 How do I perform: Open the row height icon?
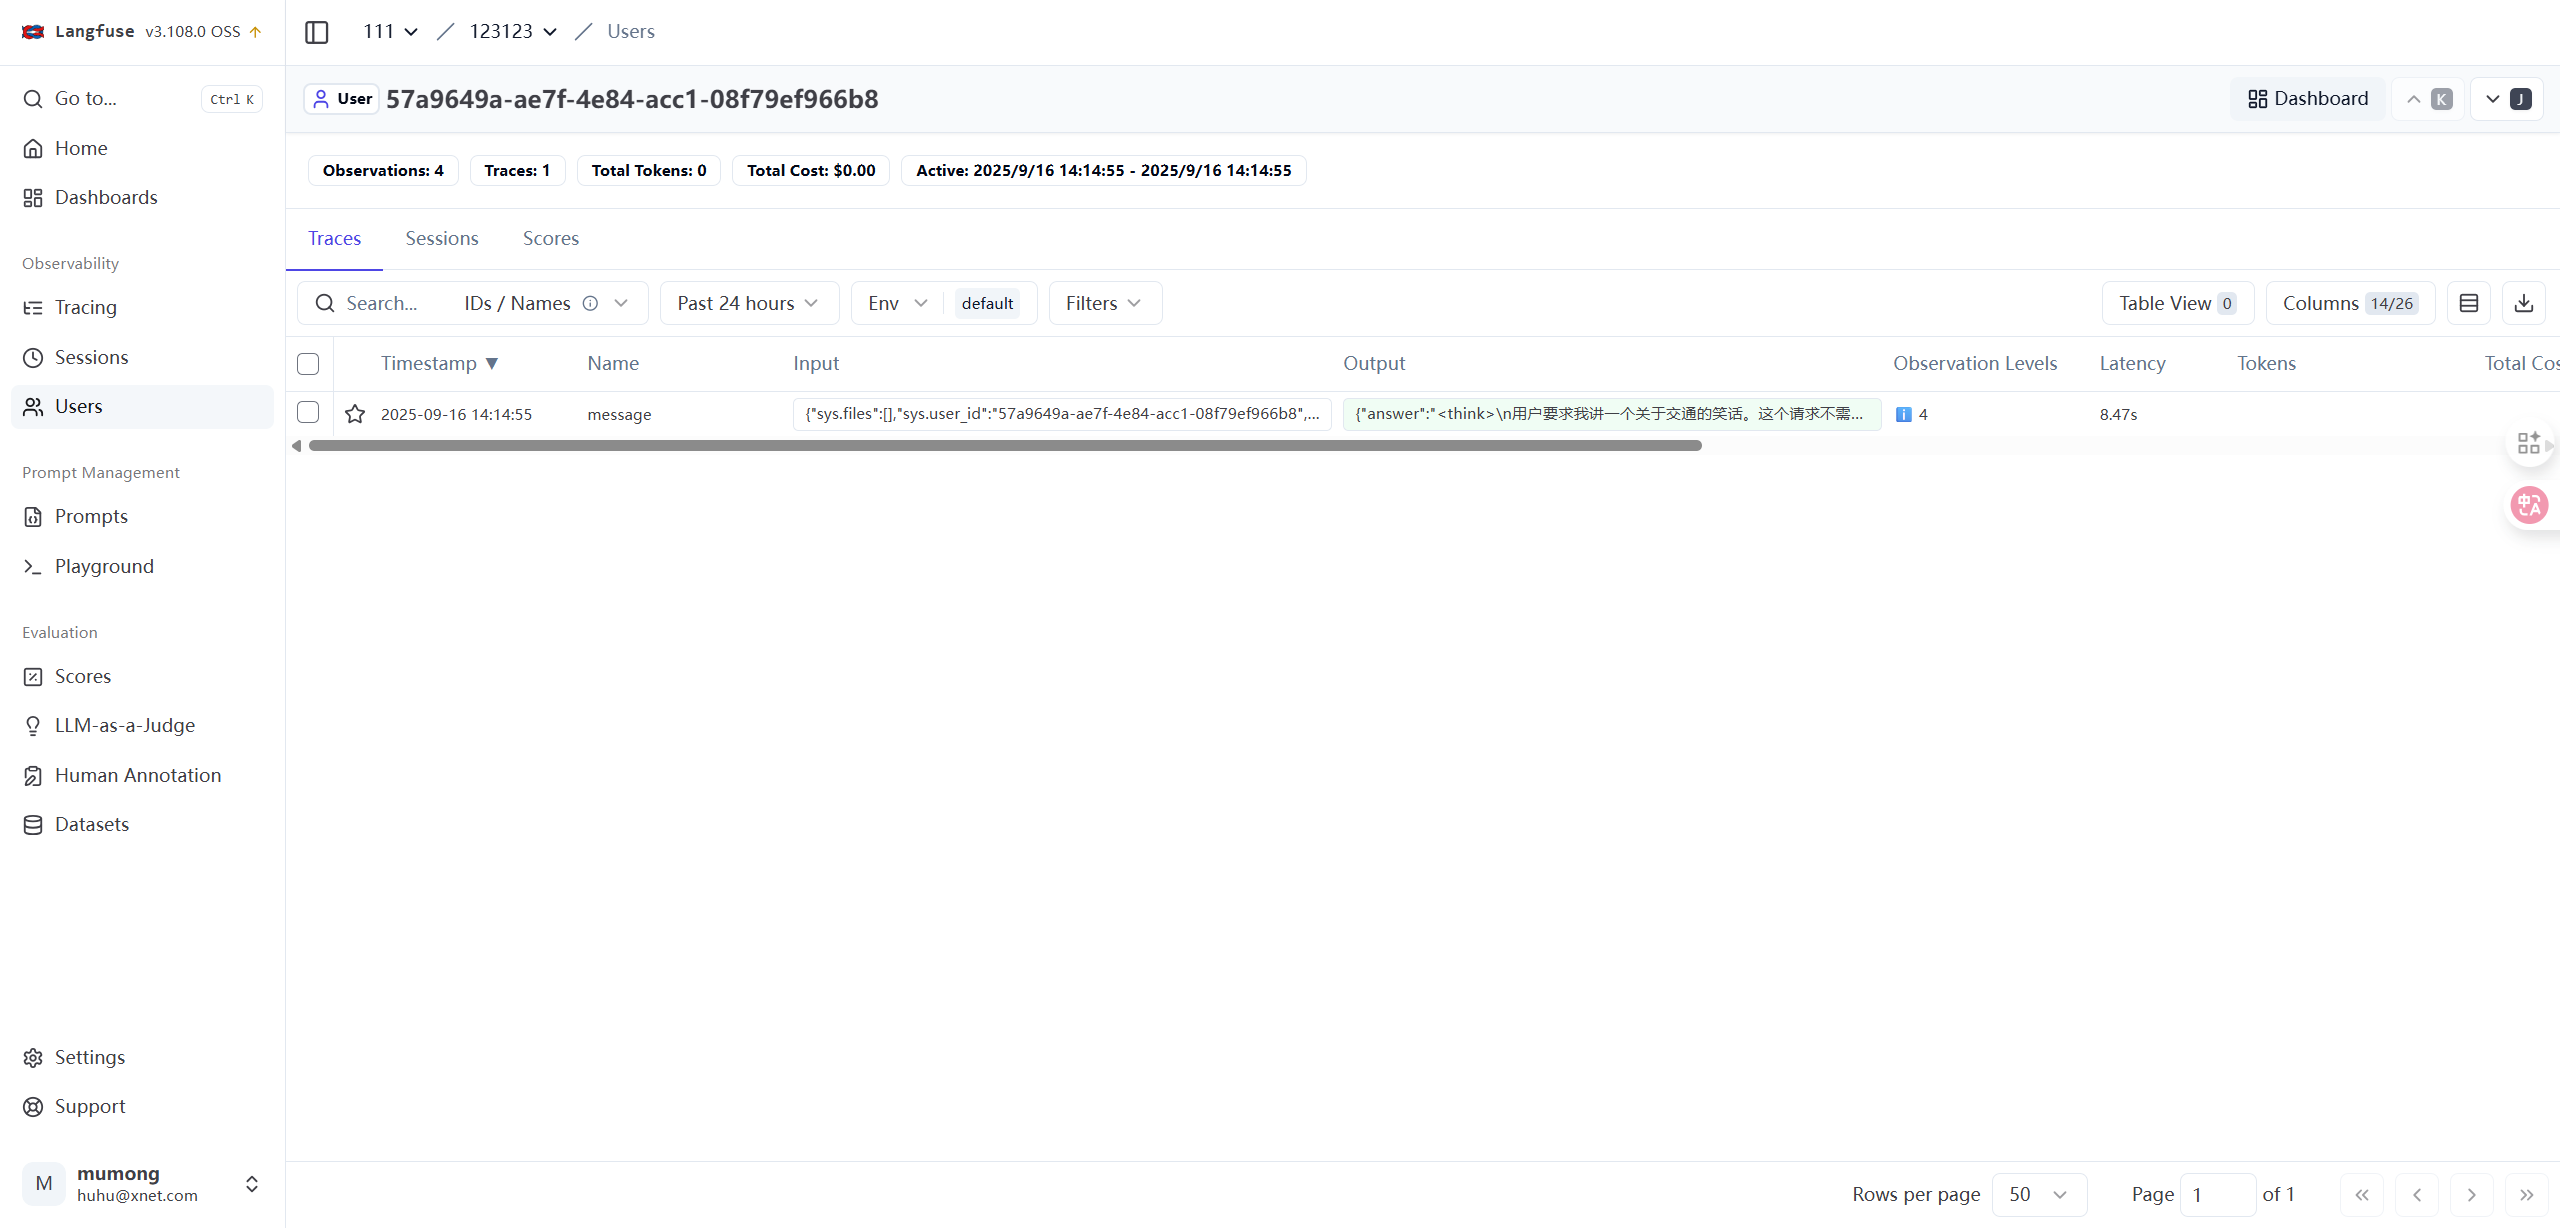coord(2469,303)
